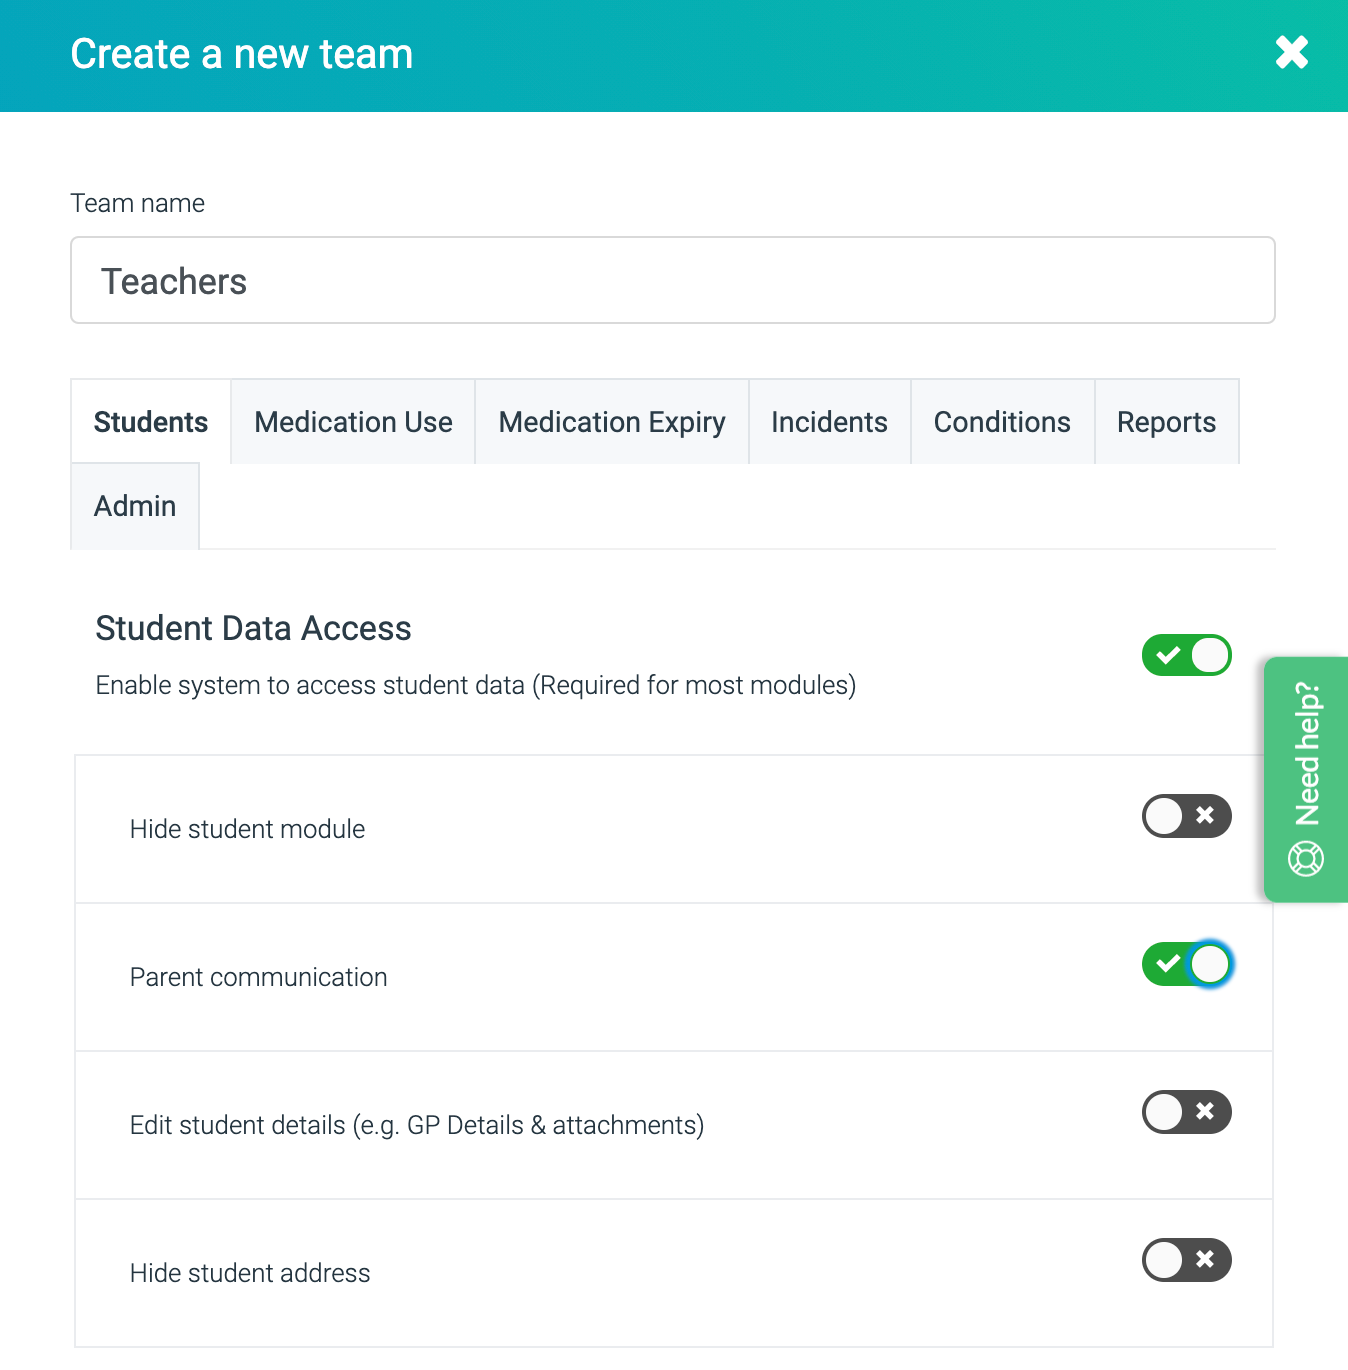This screenshot has height=1370, width=1348.
Task: Open the Admin tab
Action: pos(134,505)
